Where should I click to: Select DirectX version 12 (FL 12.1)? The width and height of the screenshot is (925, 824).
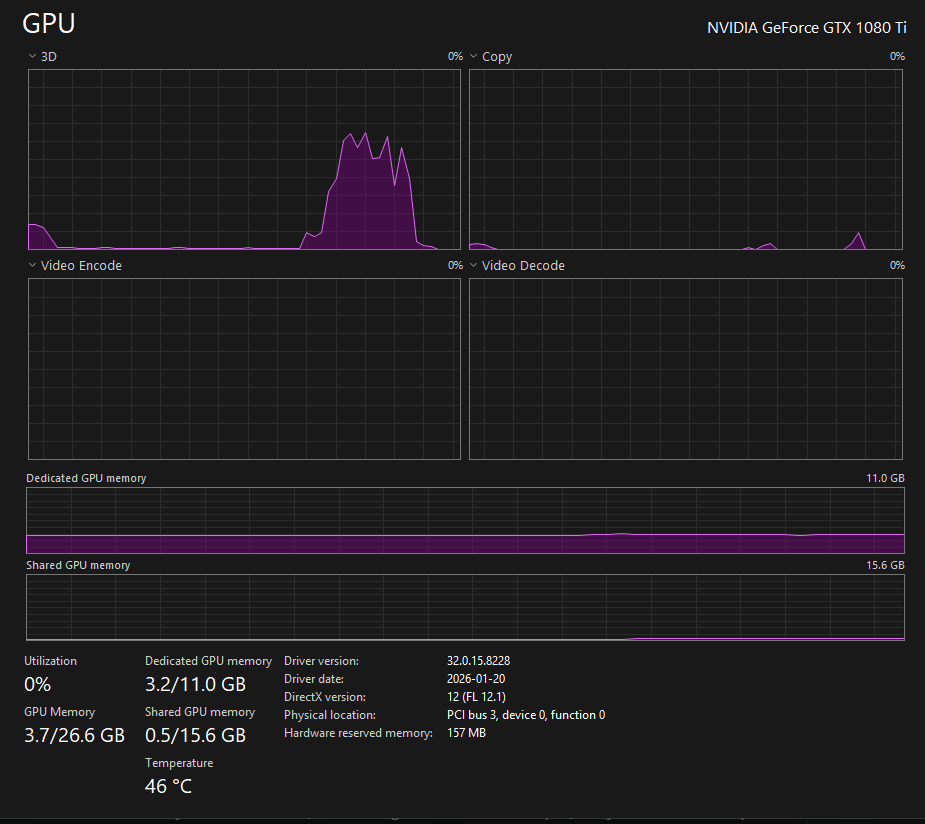coord(477,697)
